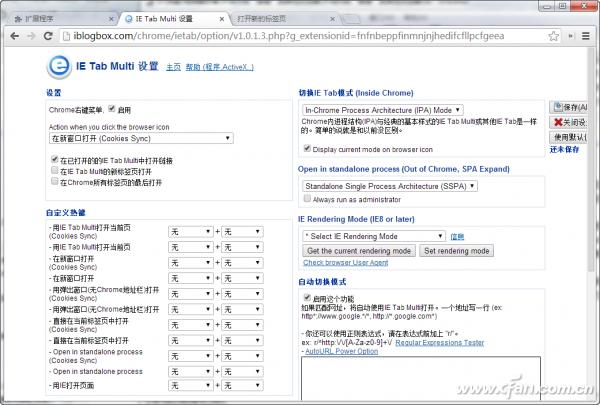Screen dimensions: 600x405
Task: Open first dropdown for 直接在当前标签页中打开 row
Action: (x=191, y=341)
